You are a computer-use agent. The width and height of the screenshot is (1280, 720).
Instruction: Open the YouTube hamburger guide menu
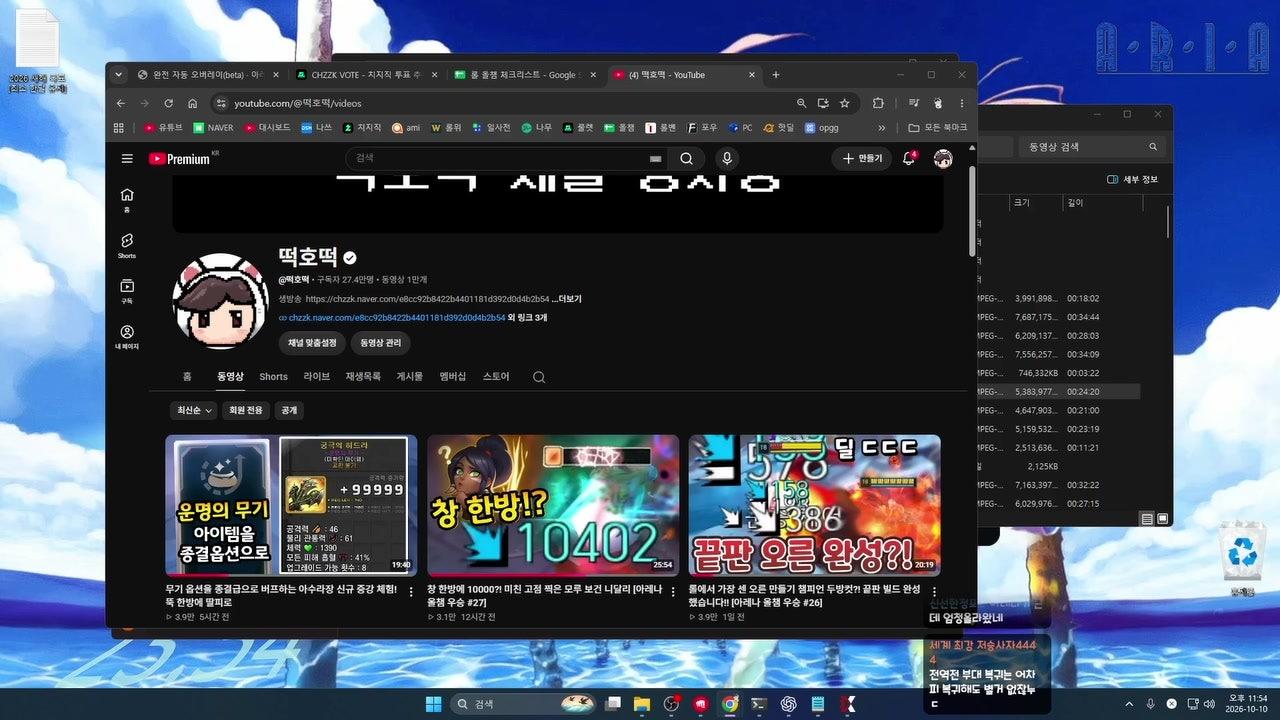tap(127, 158)
